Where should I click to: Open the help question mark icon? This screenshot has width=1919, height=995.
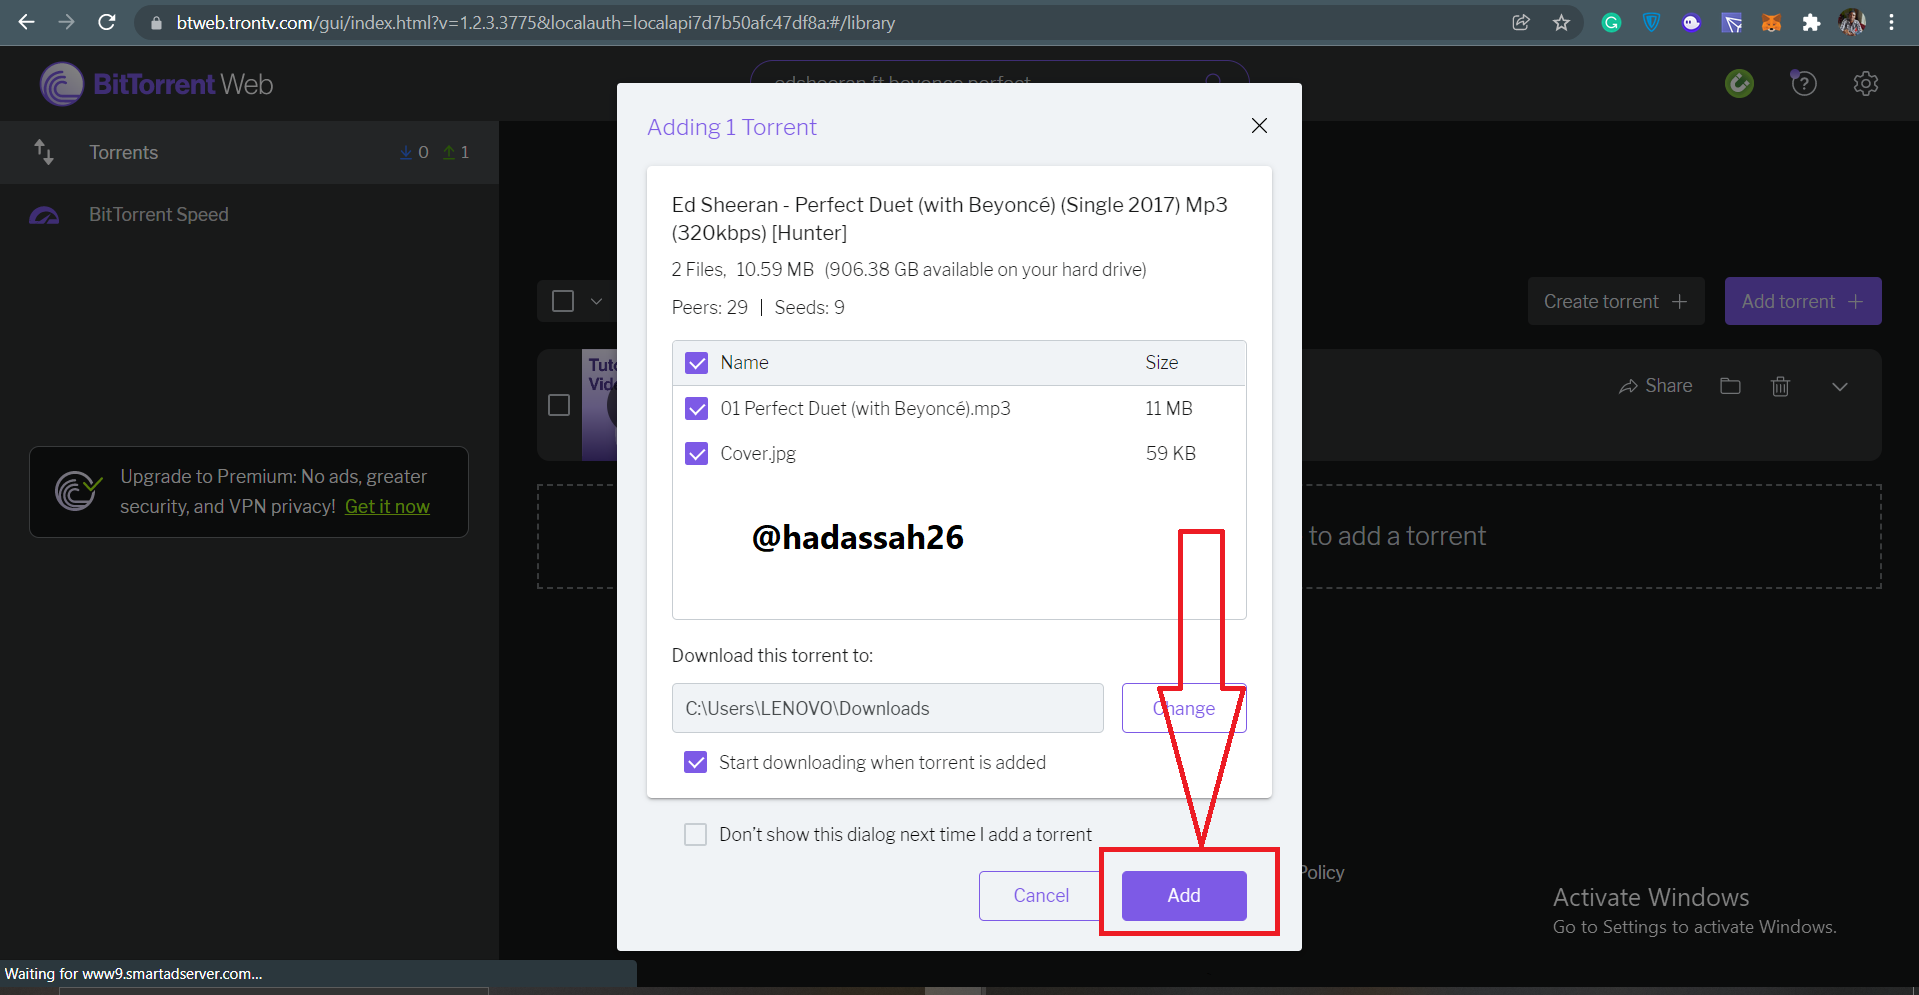click(x=1803, y=83)
